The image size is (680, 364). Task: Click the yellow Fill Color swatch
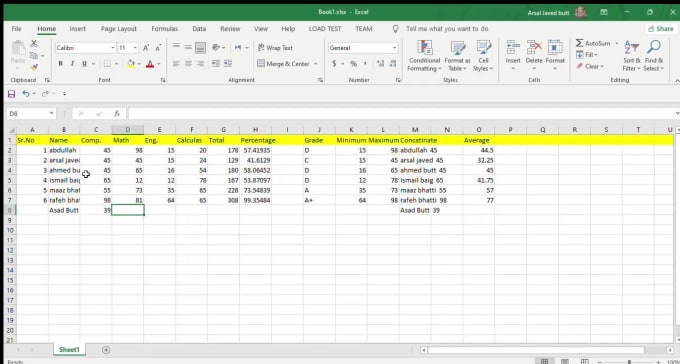131,64
